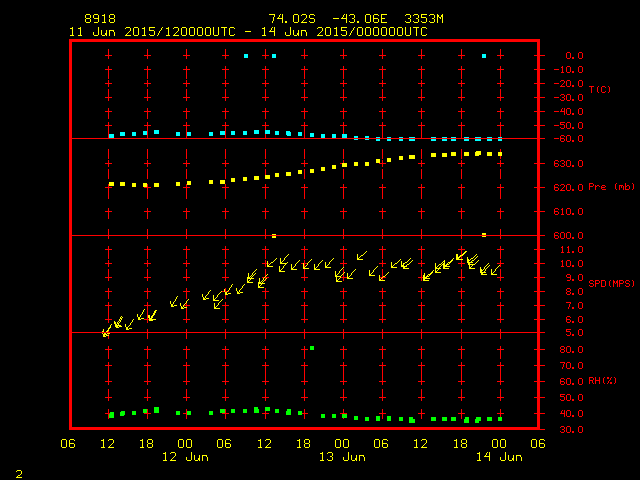Click the 630.0 pressure tick label
The width and height of the screenshot is (640, 480).
569,164
